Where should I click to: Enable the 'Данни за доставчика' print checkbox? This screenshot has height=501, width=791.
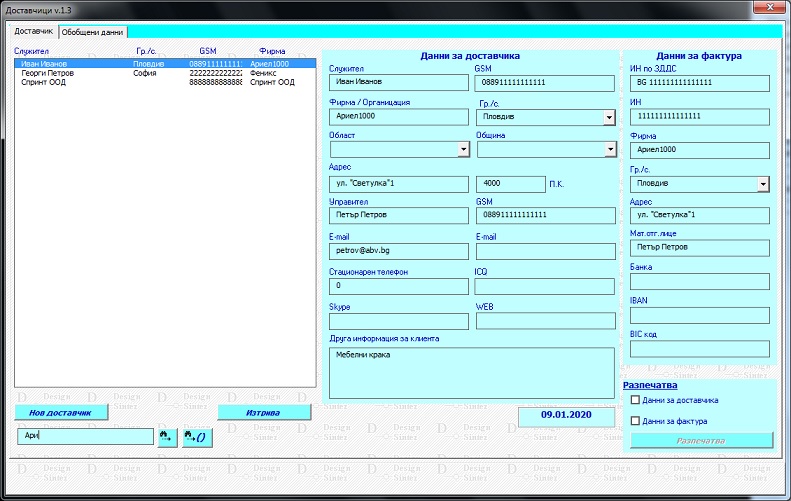click(635, 400)
